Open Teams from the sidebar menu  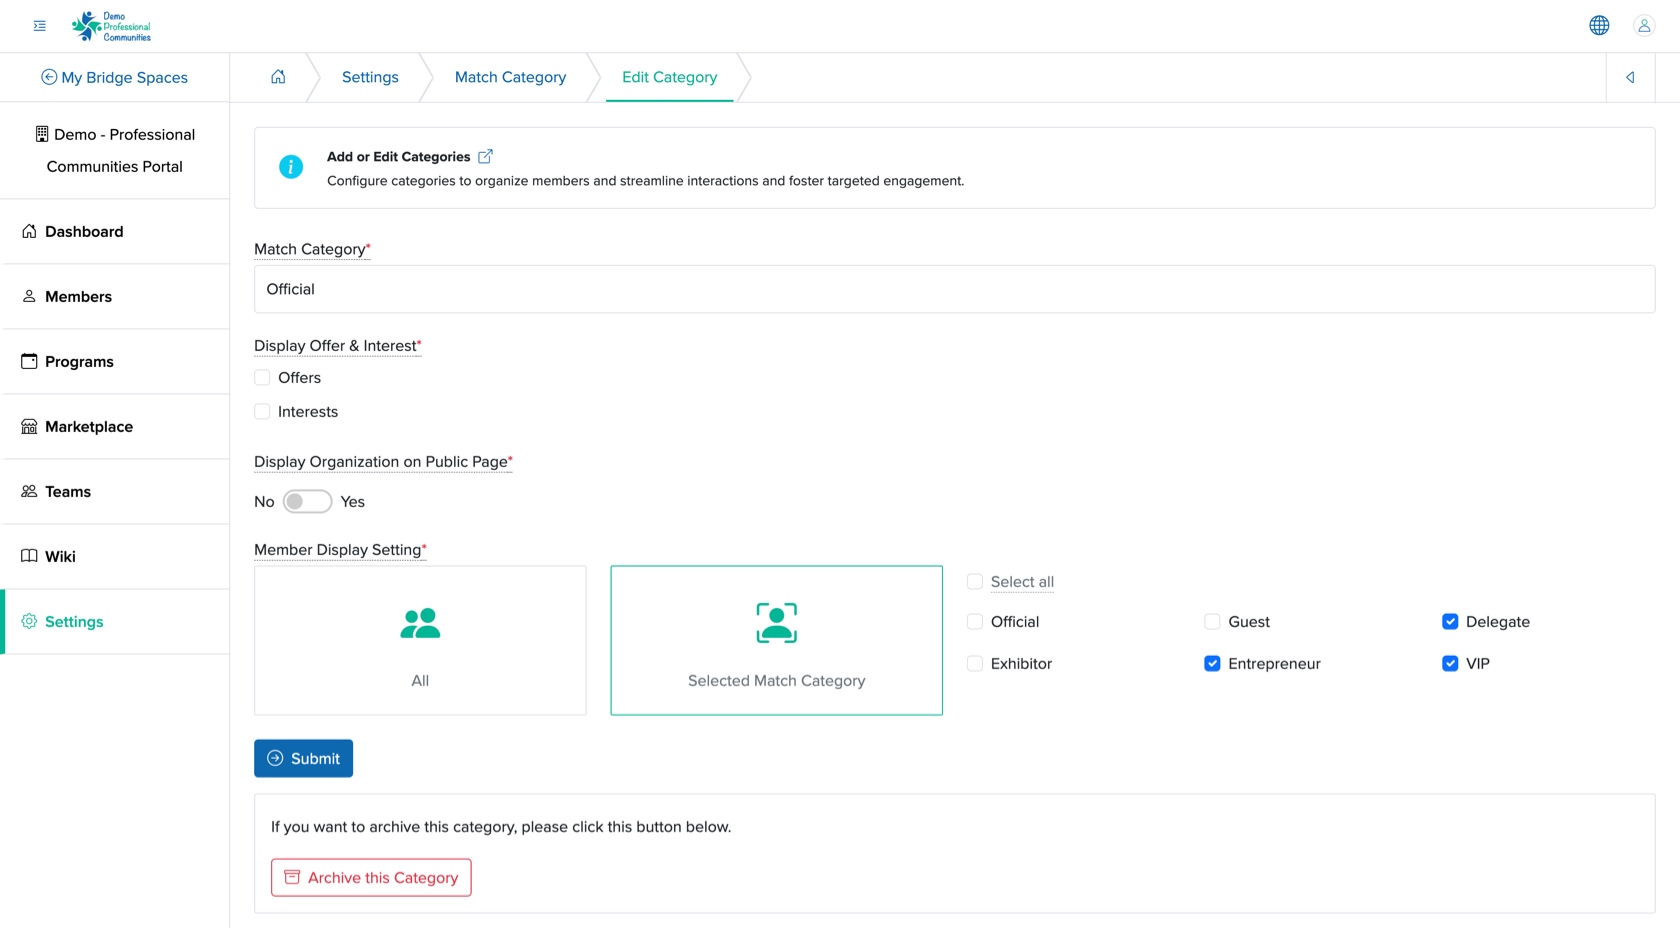coord(115,491)
